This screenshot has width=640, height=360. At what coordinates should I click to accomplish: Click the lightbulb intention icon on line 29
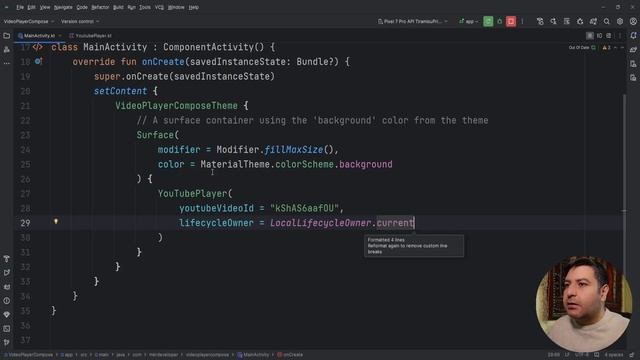(x=56, y=222)
